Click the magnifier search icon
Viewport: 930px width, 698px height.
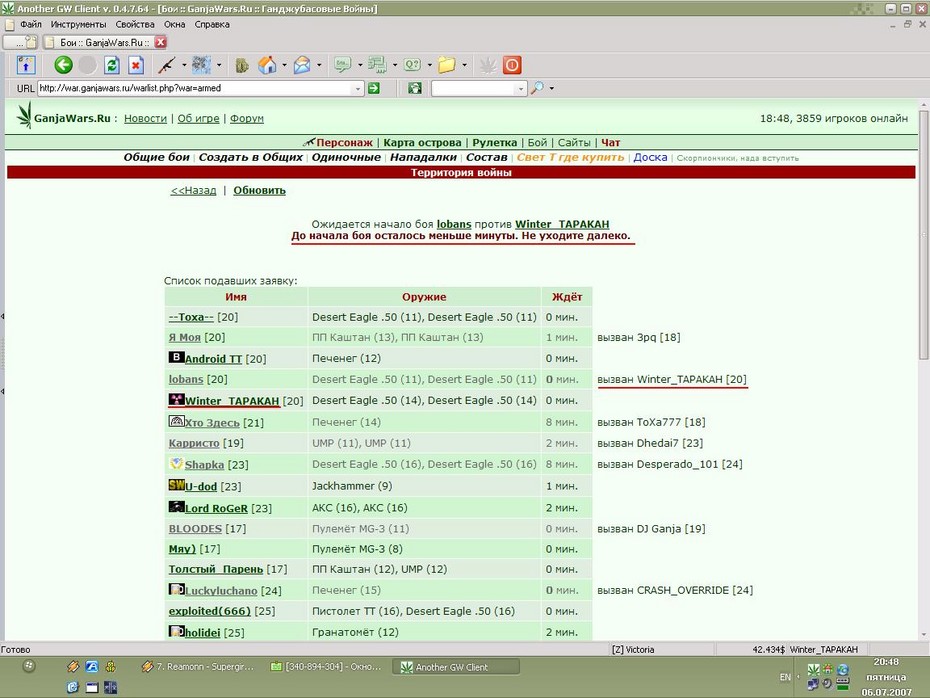tap(537, 88)
